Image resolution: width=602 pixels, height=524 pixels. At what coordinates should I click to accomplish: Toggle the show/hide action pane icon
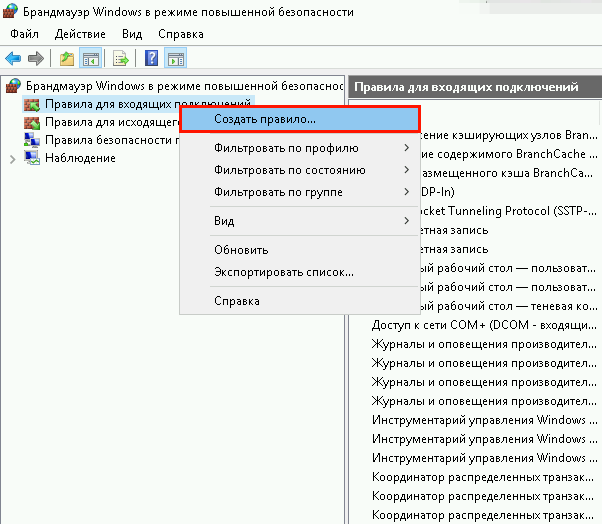[x=176, y=59]
